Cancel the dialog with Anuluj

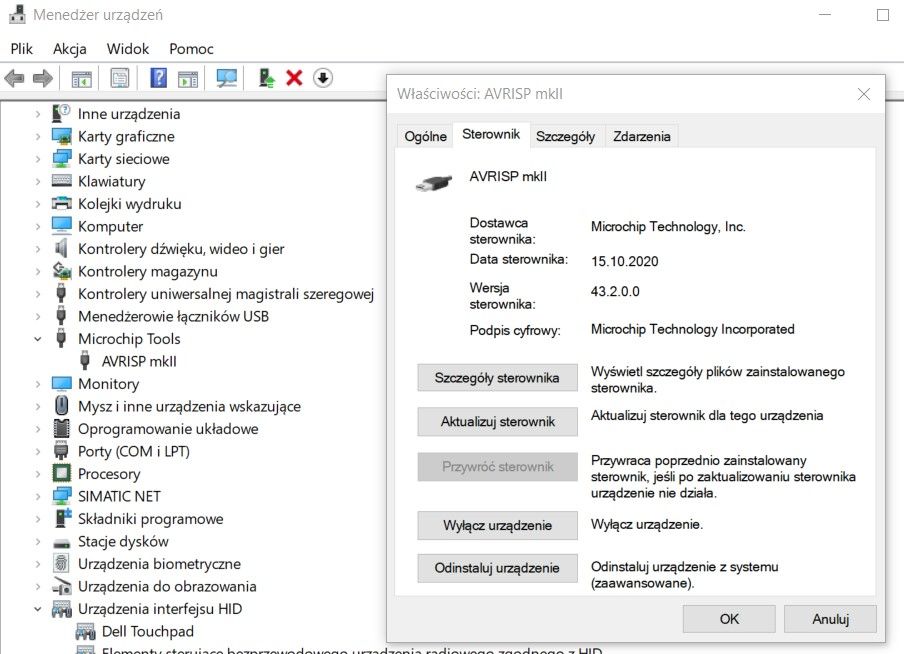(x=830, y=619)
